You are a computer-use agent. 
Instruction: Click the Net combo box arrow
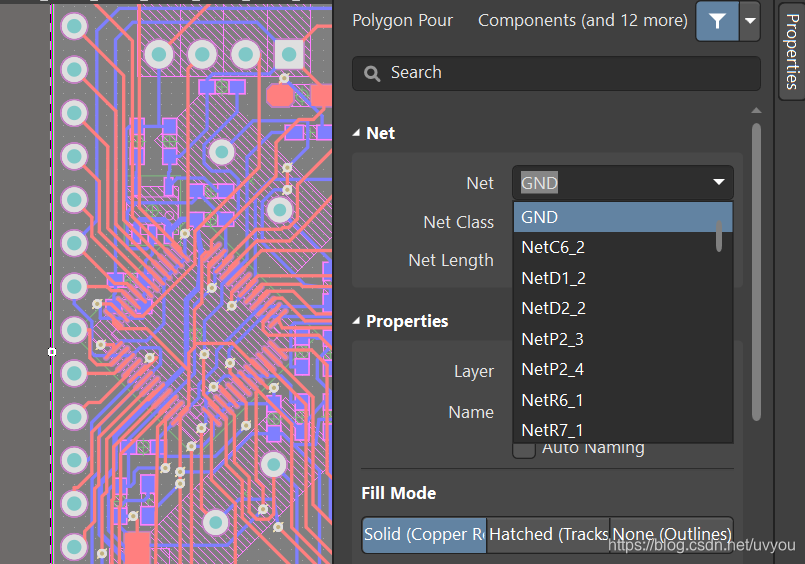pos(718,183)
